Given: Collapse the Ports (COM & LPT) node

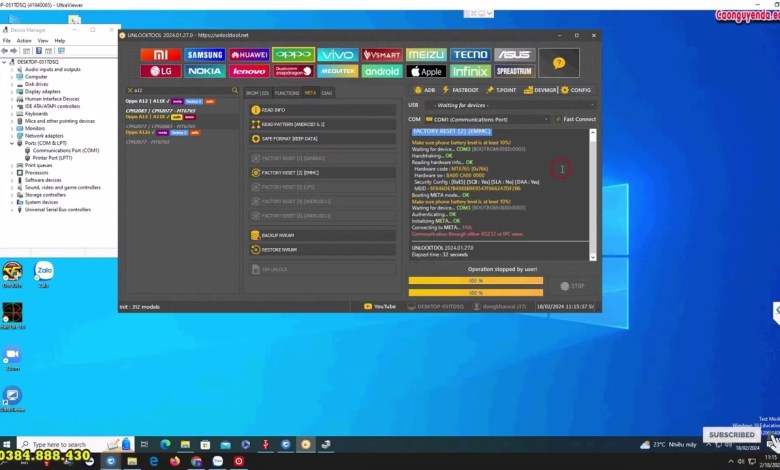Looking at the screenshot, I should click(x=11, y=143).
